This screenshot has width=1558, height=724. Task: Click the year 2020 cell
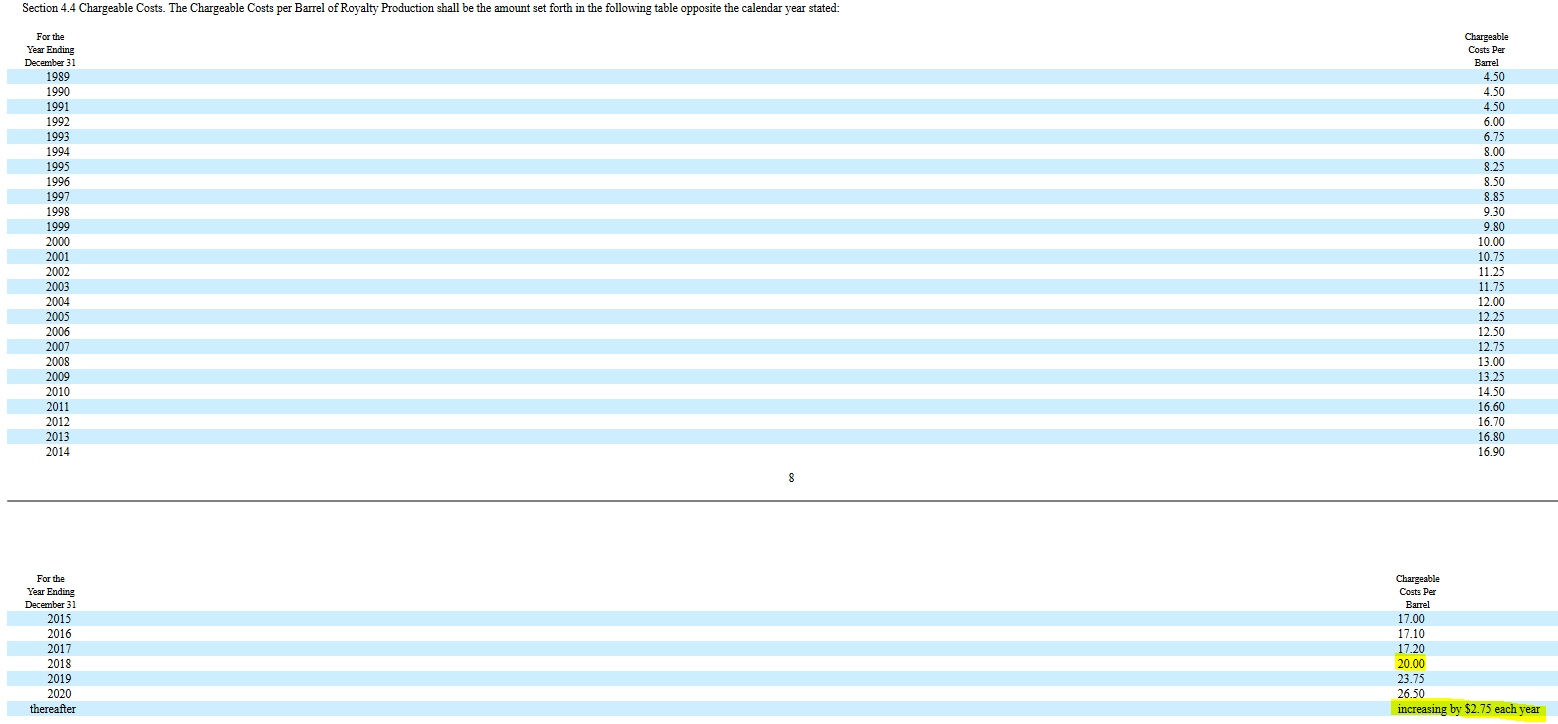point(58,693)
